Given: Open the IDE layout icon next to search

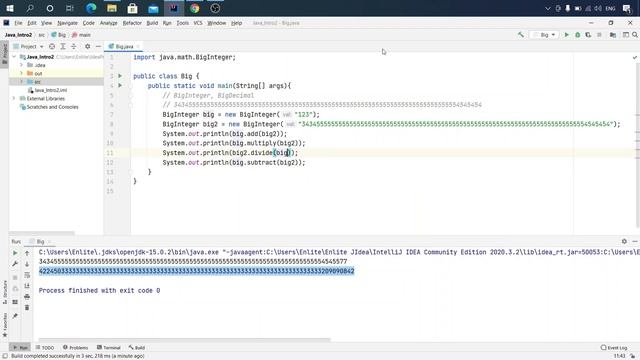Looking at the screenshot, I should click(x=626, y=35).
